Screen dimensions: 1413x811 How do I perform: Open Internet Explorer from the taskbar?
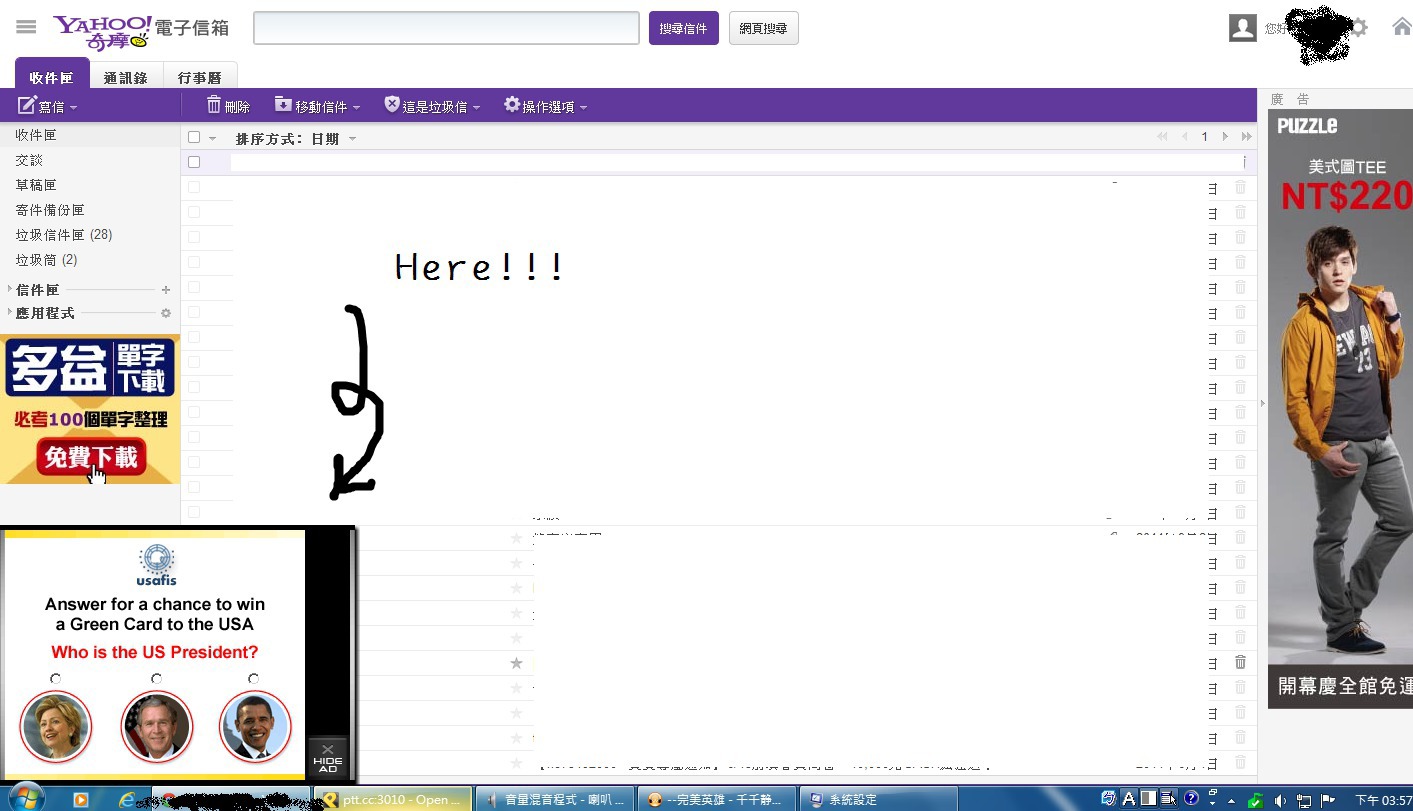(127, 799)
